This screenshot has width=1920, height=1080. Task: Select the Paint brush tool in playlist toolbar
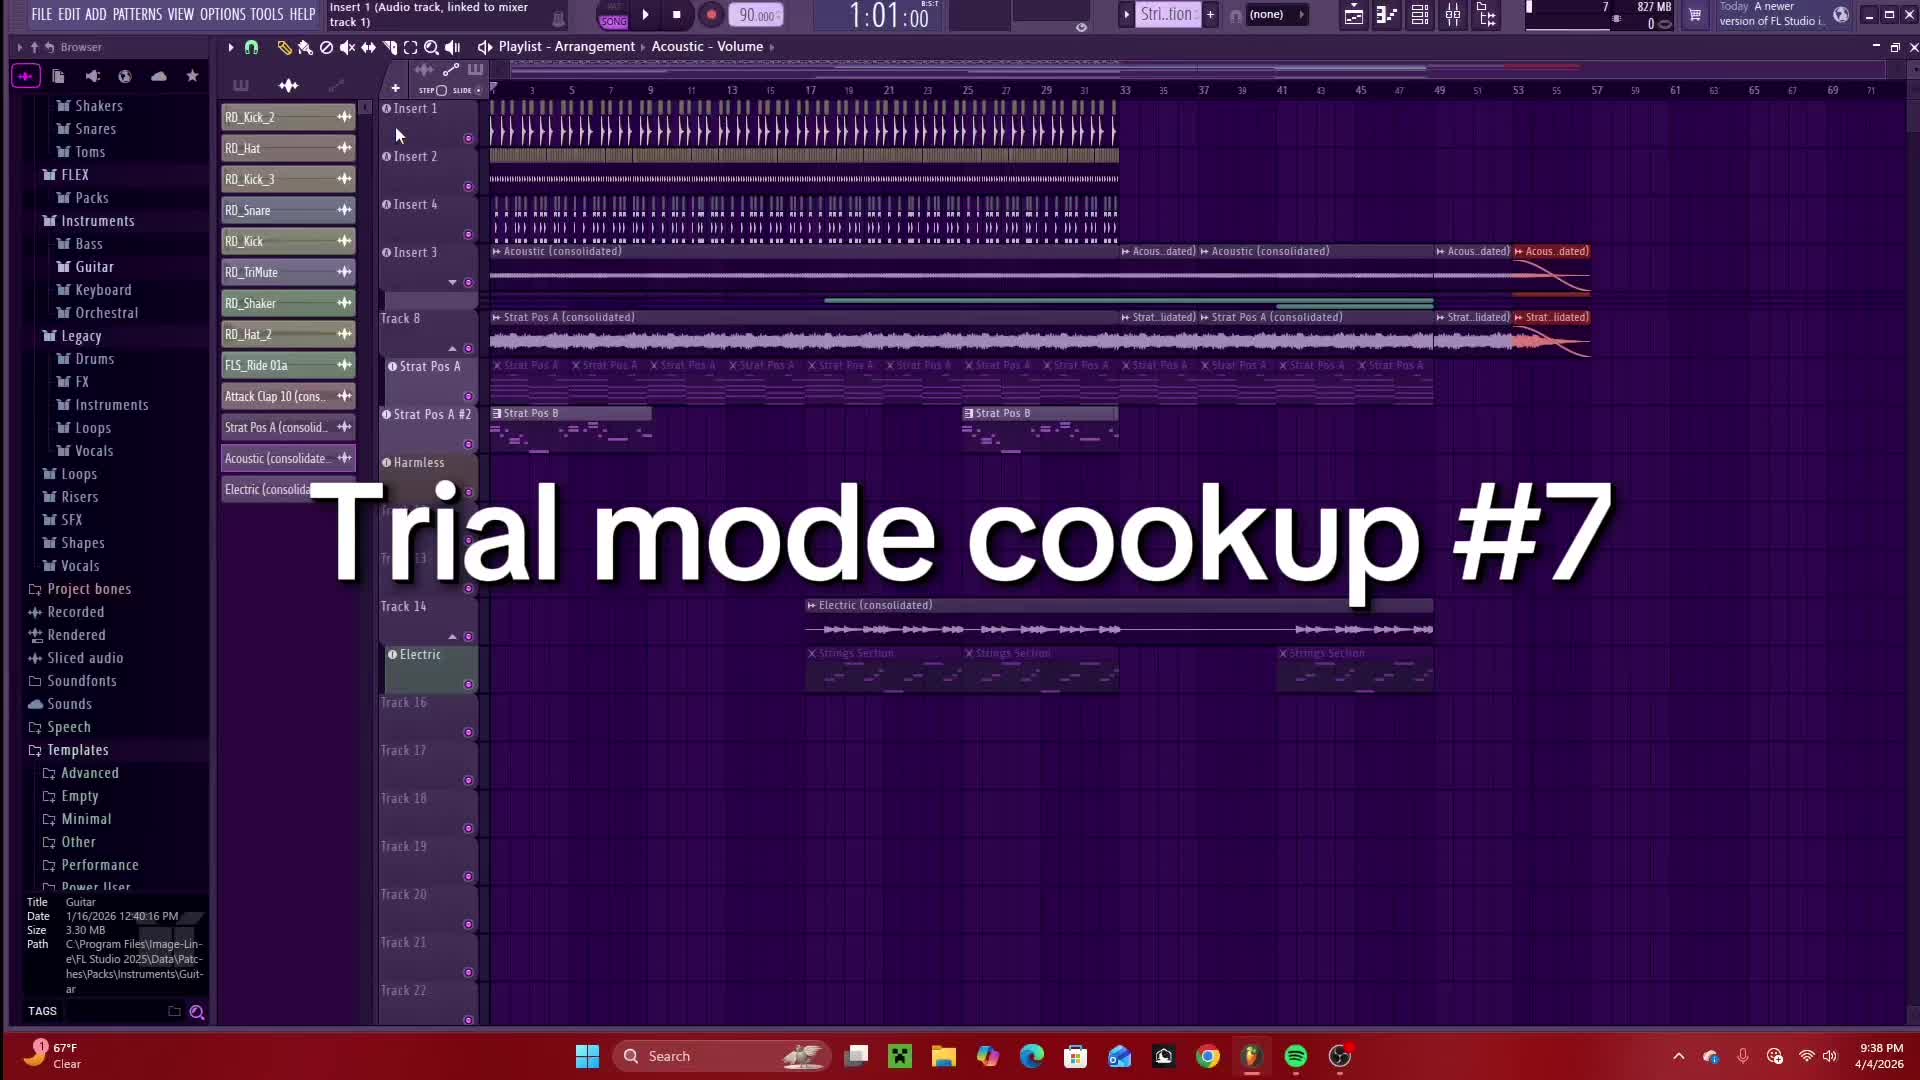tap(305, 47)
